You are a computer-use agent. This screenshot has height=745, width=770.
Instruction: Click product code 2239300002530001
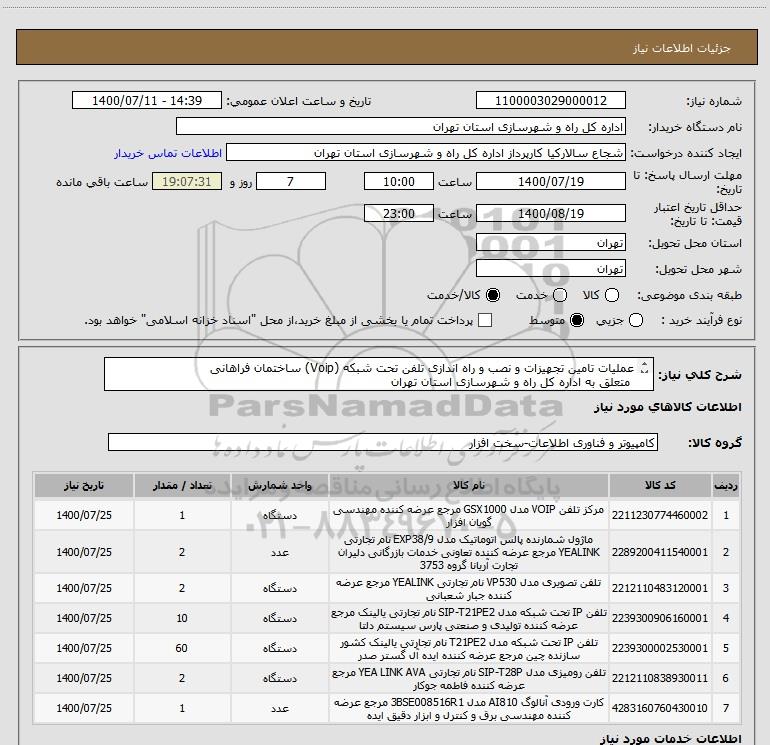(x=660, y=648)
